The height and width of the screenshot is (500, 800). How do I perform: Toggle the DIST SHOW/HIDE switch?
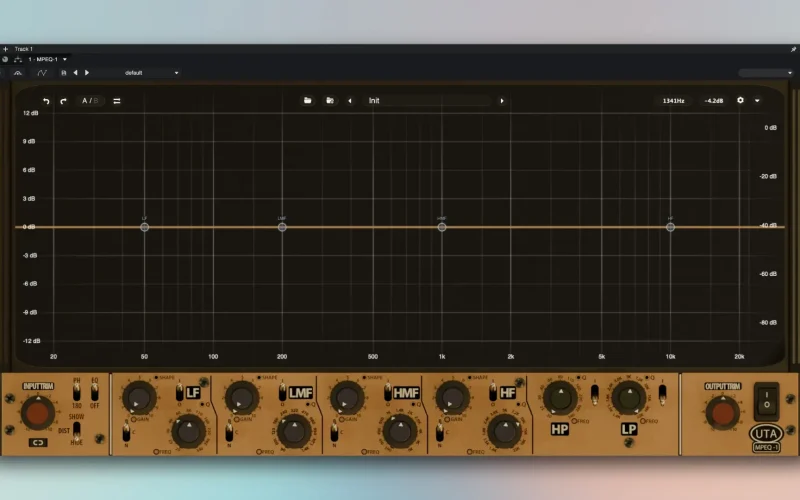tap(77, 430)
